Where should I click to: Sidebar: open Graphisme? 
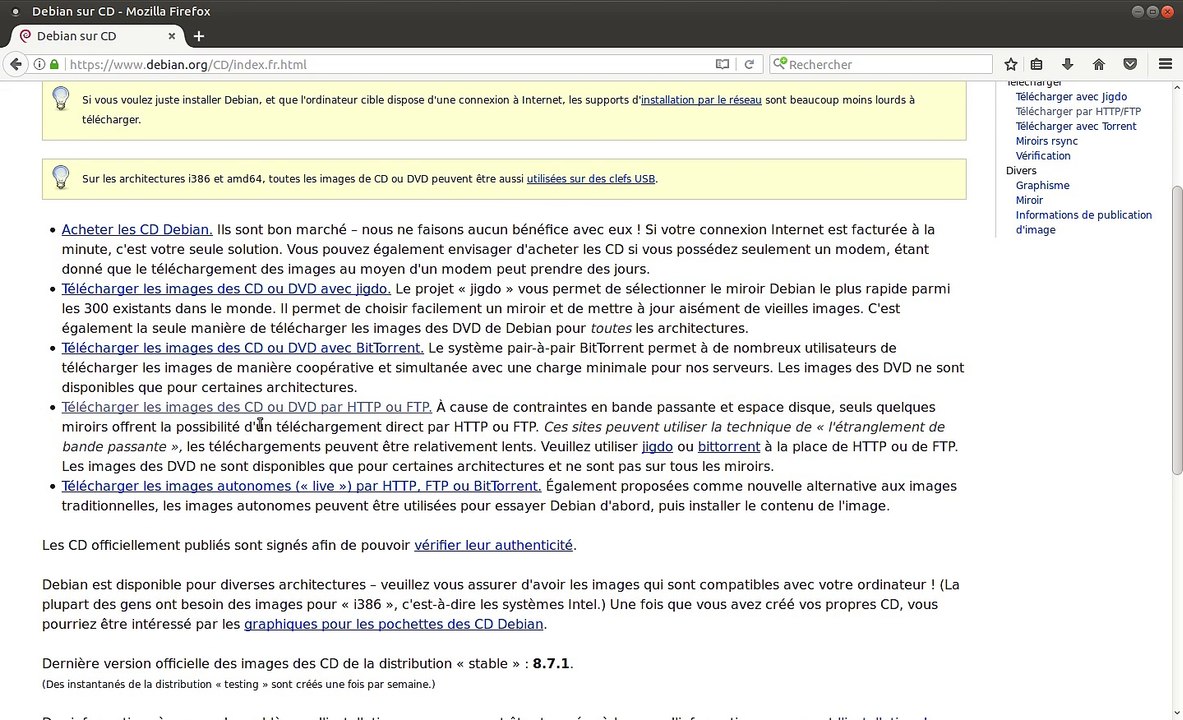coord(1042,185)
